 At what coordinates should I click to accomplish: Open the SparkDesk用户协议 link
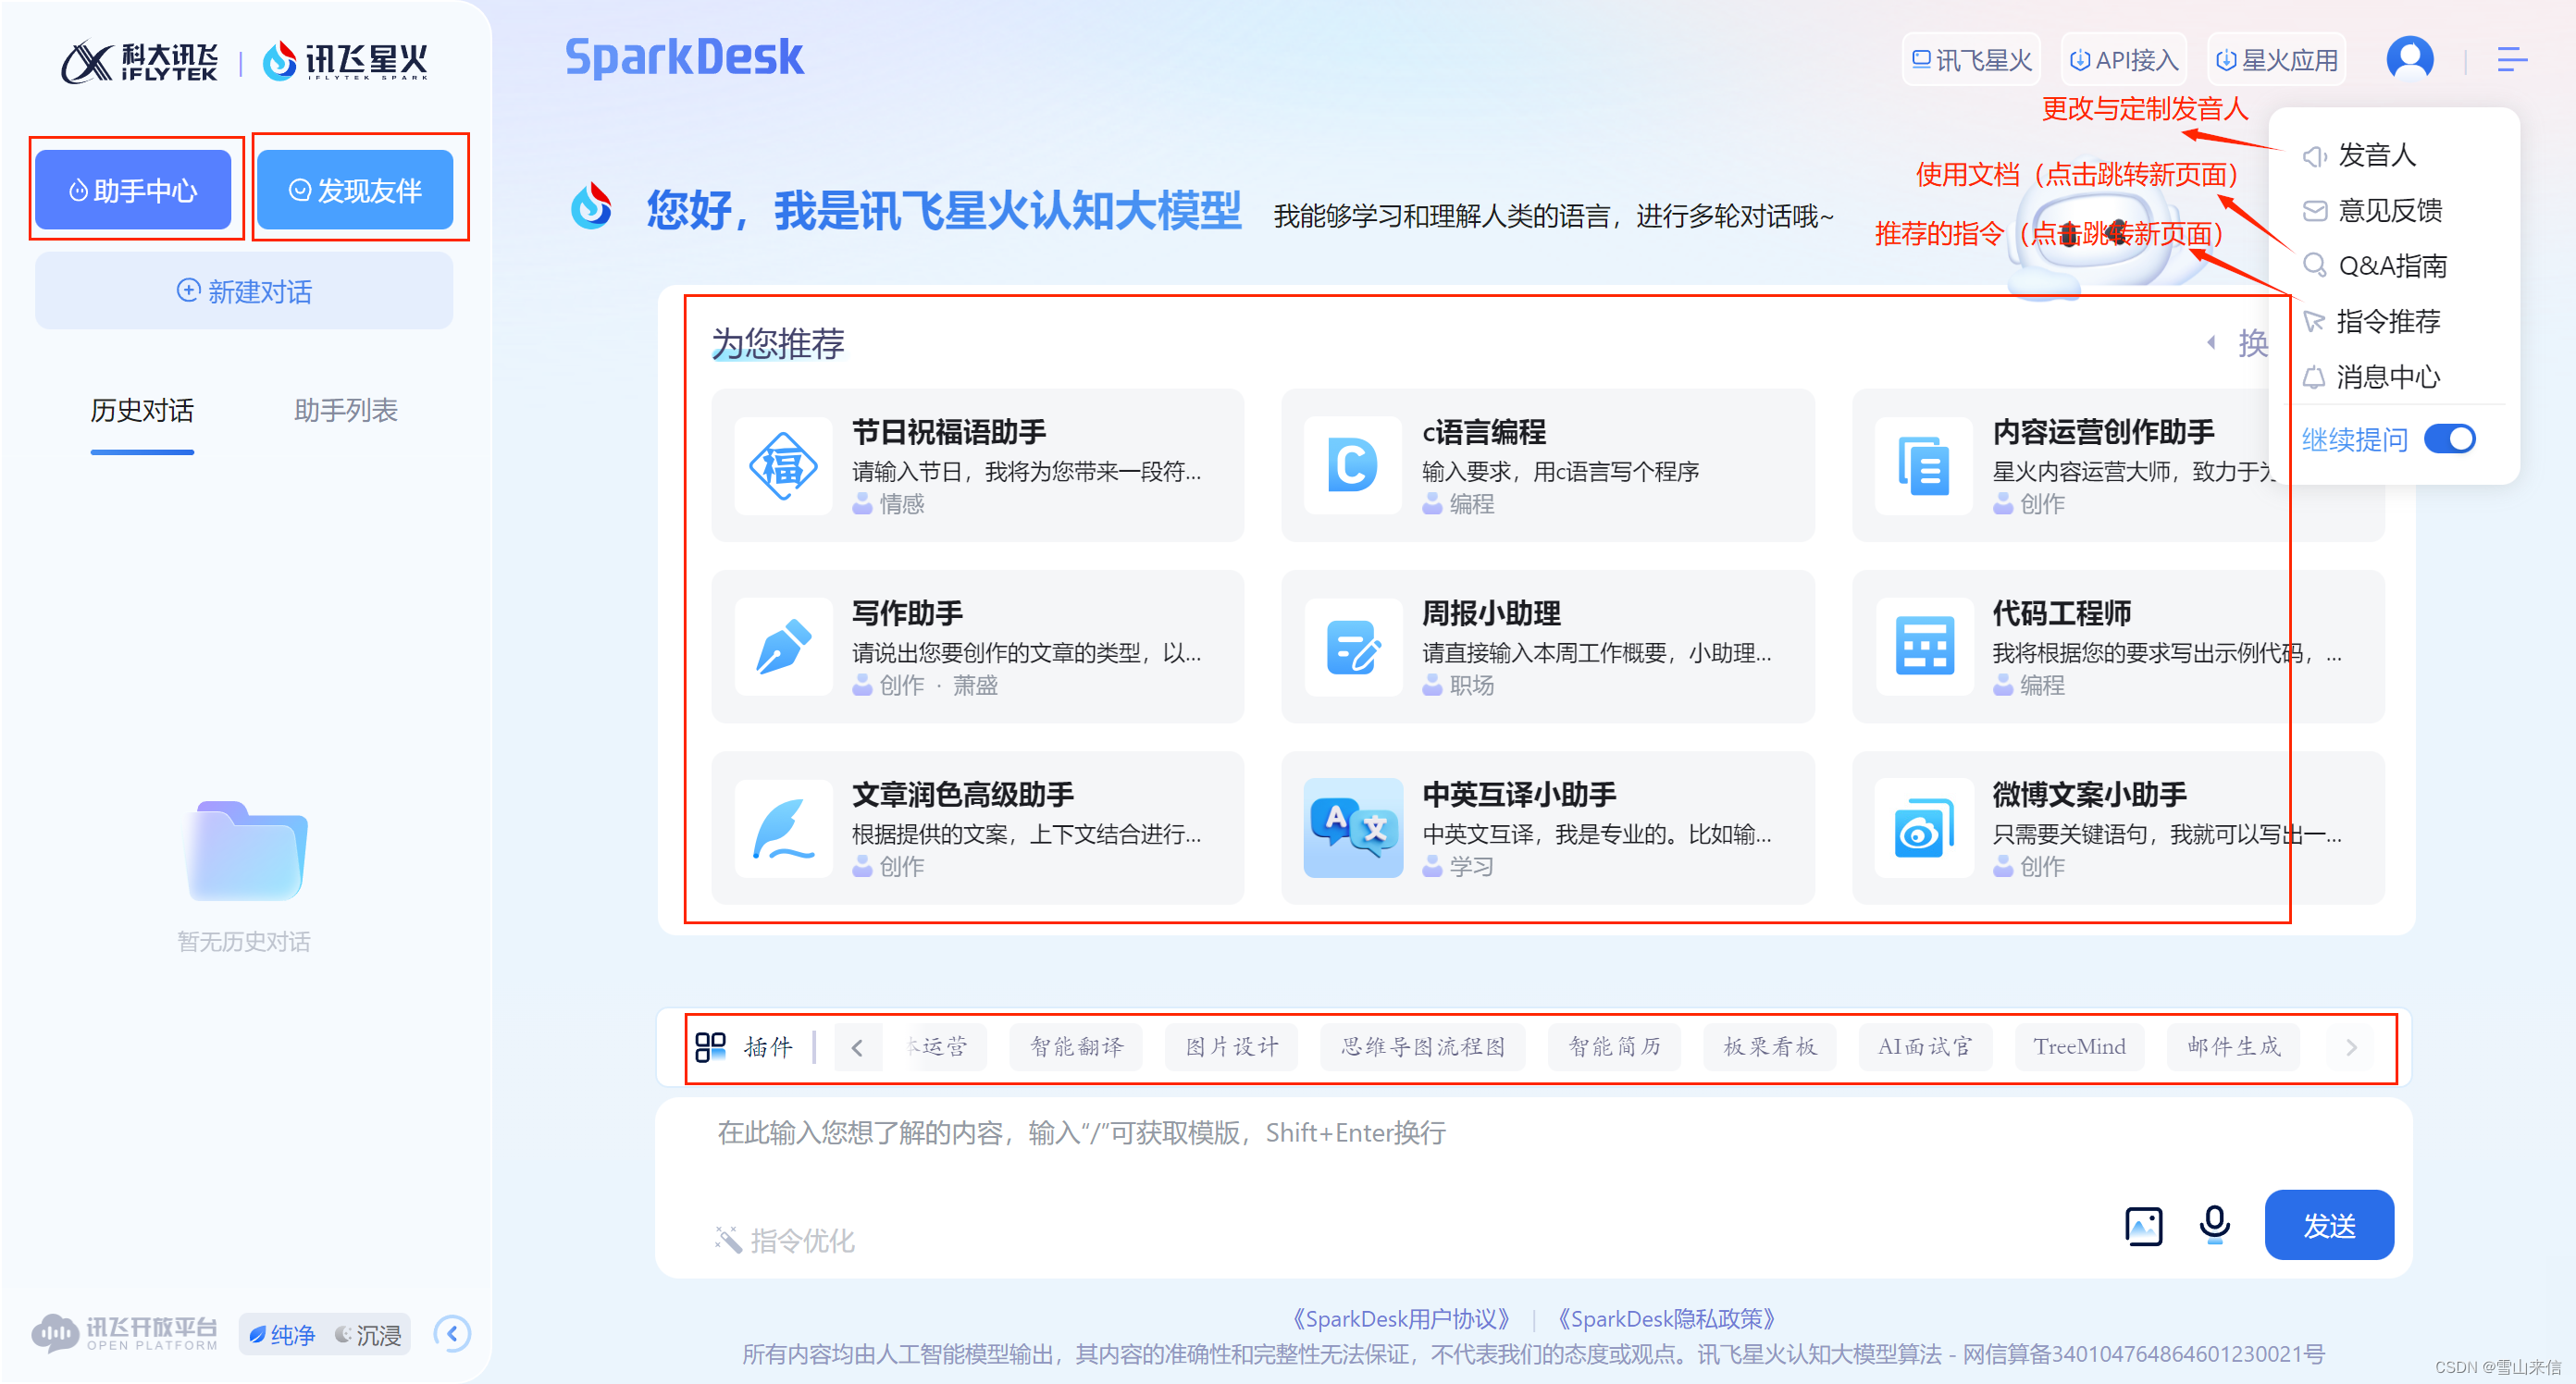coord(1400,1319)
